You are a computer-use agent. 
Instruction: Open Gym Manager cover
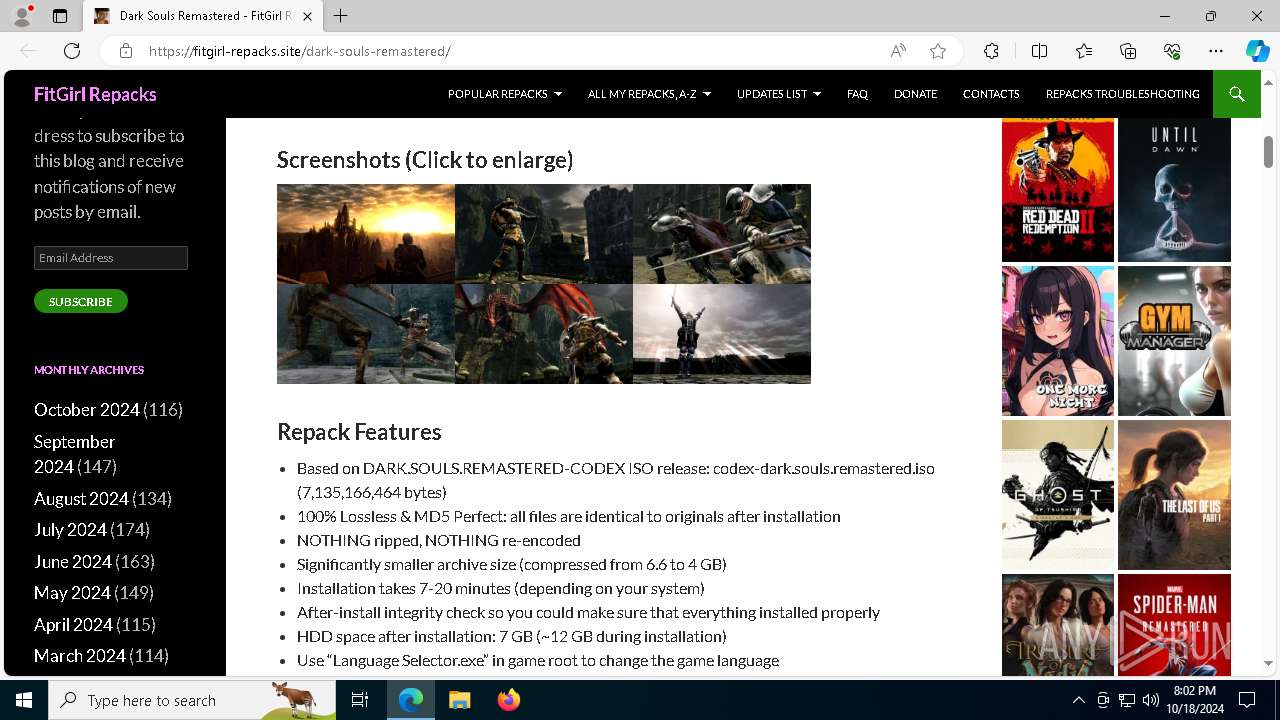pyautogui.click(x=1174, y=341)
